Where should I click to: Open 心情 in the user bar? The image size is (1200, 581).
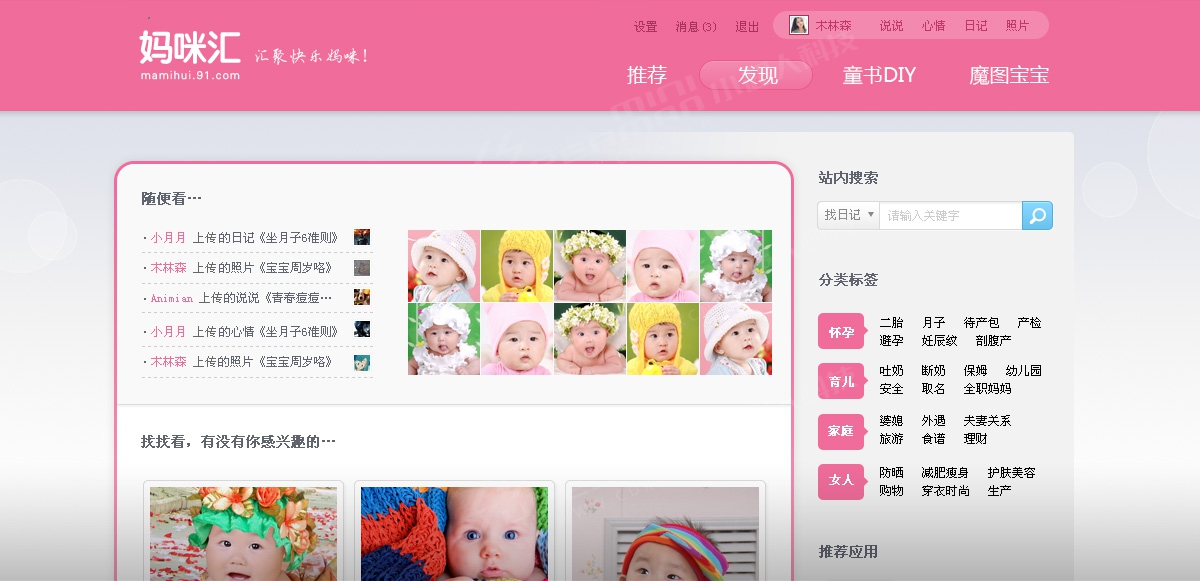934,26
